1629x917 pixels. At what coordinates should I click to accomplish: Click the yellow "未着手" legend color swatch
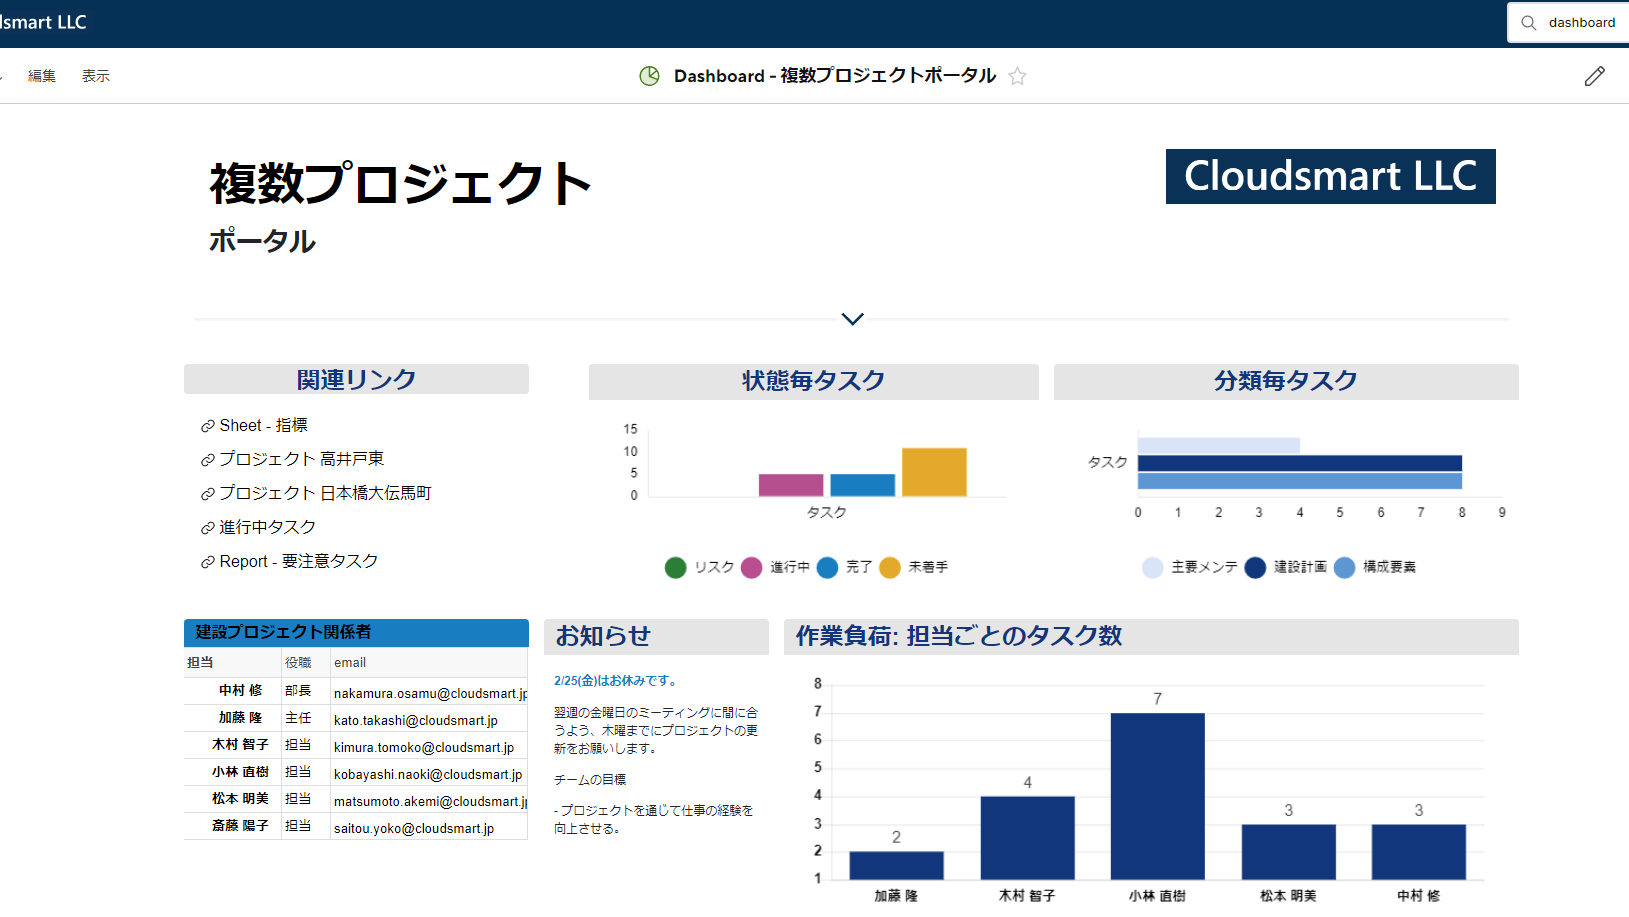889,567
